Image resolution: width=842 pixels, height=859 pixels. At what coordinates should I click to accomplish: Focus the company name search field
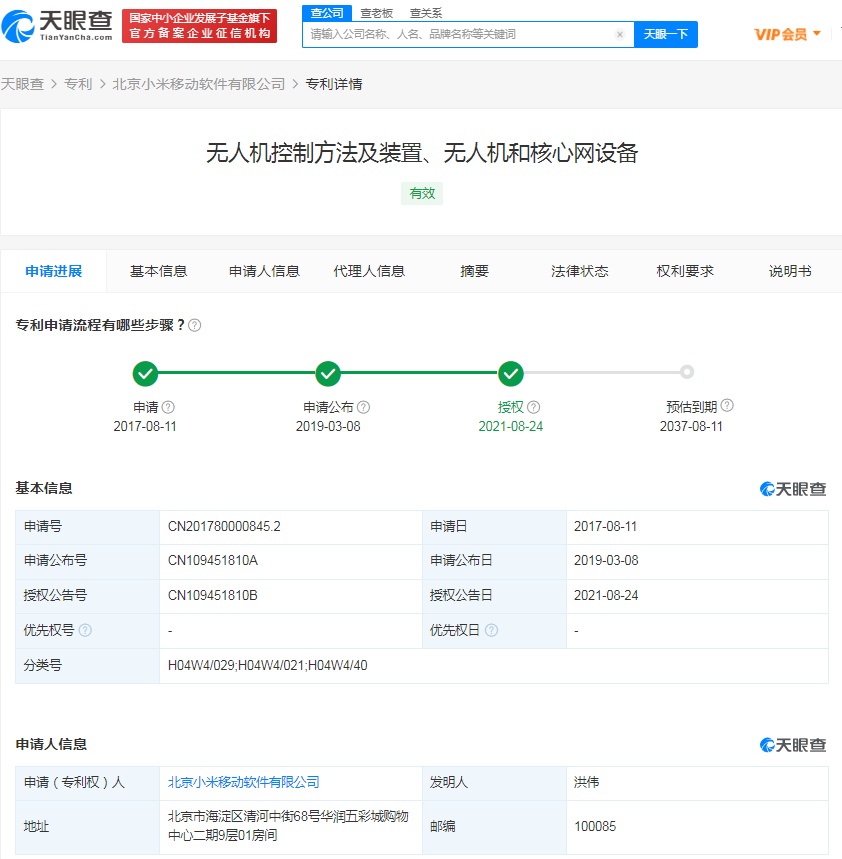[458, 34]
